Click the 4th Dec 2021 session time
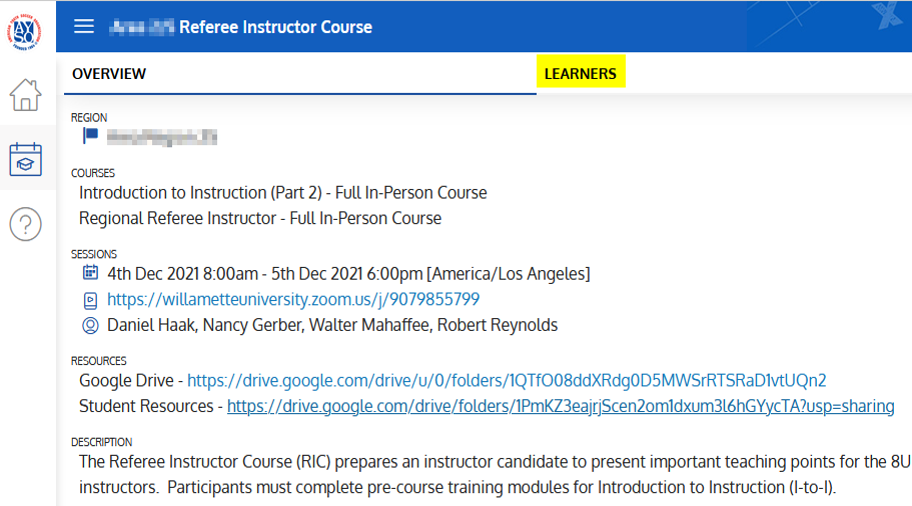 (348, 273)
